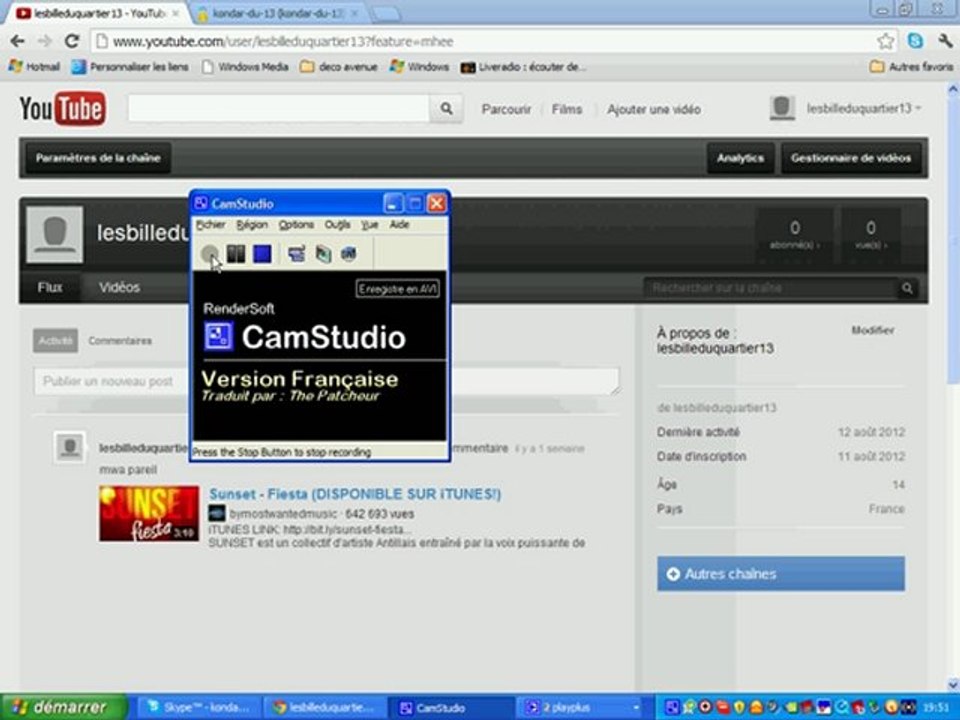Screen dimensions: 960x720
Task: Click the Sunset Fiesta video thumbnail
Action: [149, 513]
